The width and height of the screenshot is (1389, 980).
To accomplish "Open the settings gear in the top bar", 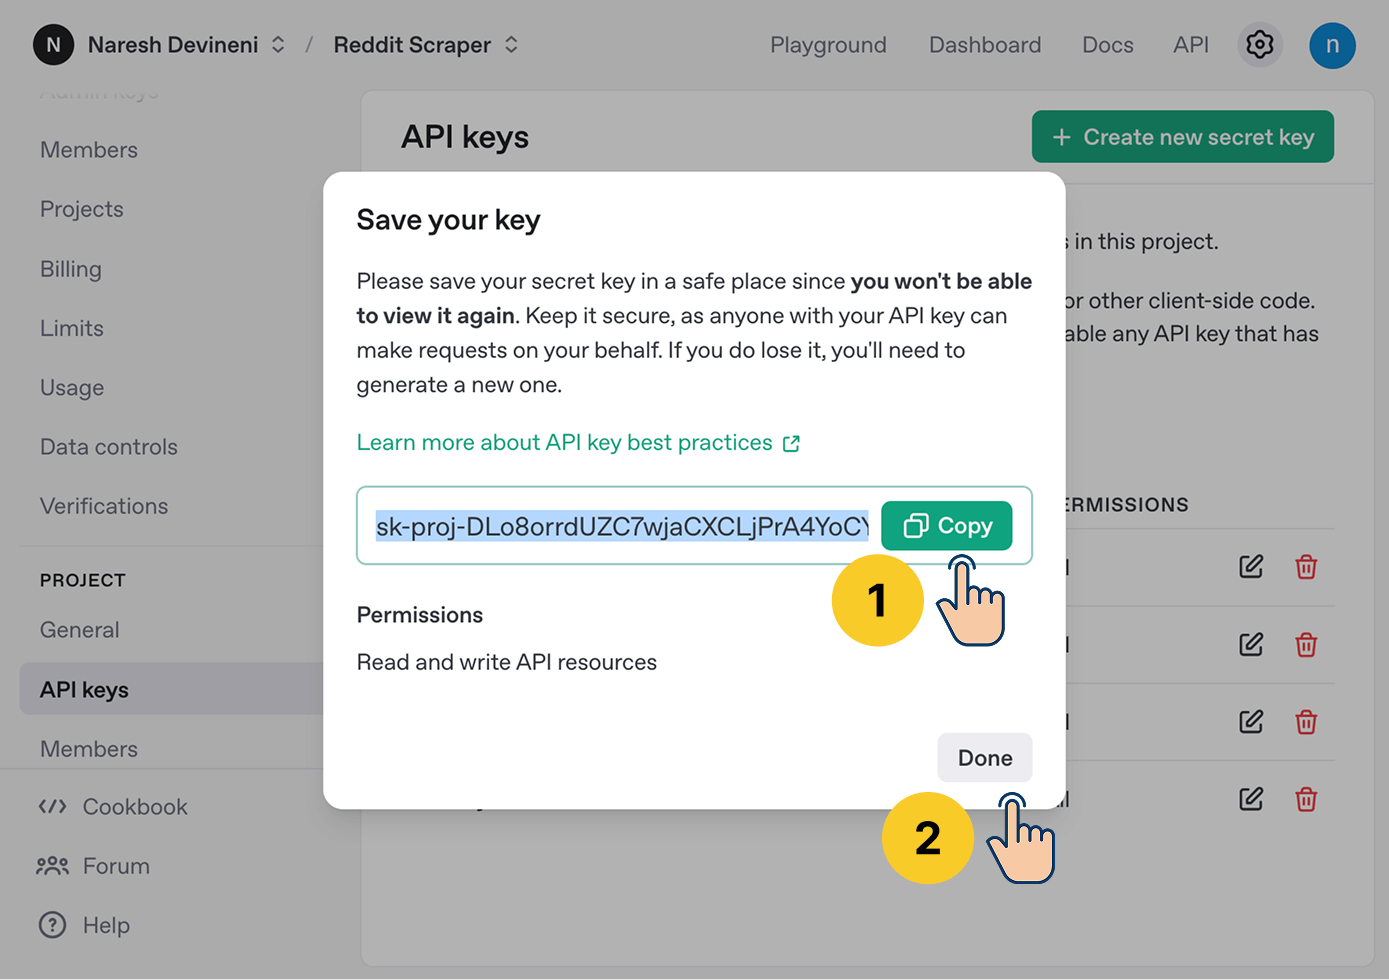I will tap(1259, 44).
